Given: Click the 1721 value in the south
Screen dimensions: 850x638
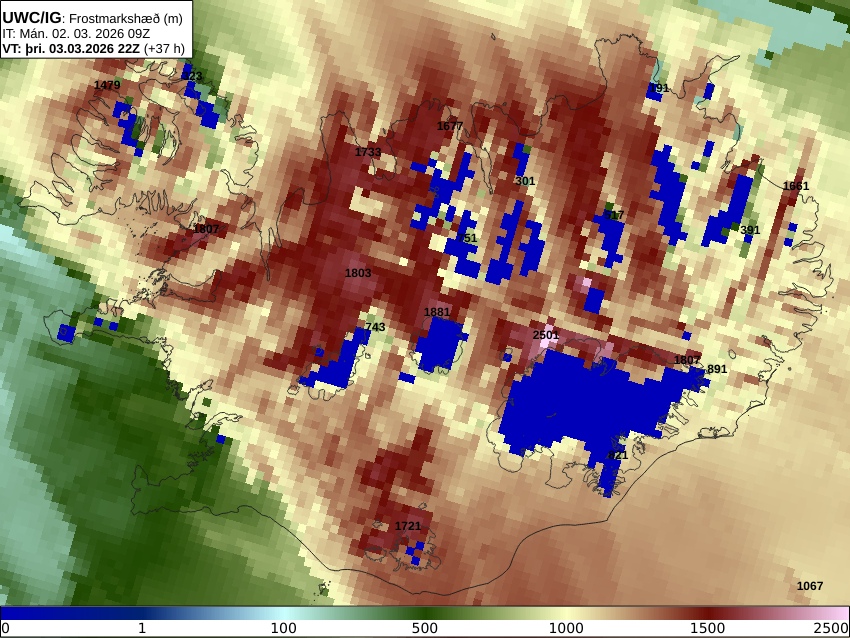Looking at the screenshot, I should coord(408,526).
